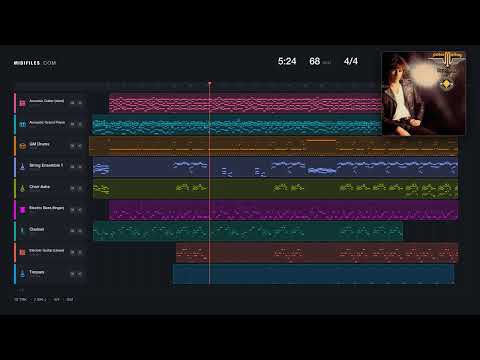Mute the String Ensemble 1 track

tap(72, 167)
